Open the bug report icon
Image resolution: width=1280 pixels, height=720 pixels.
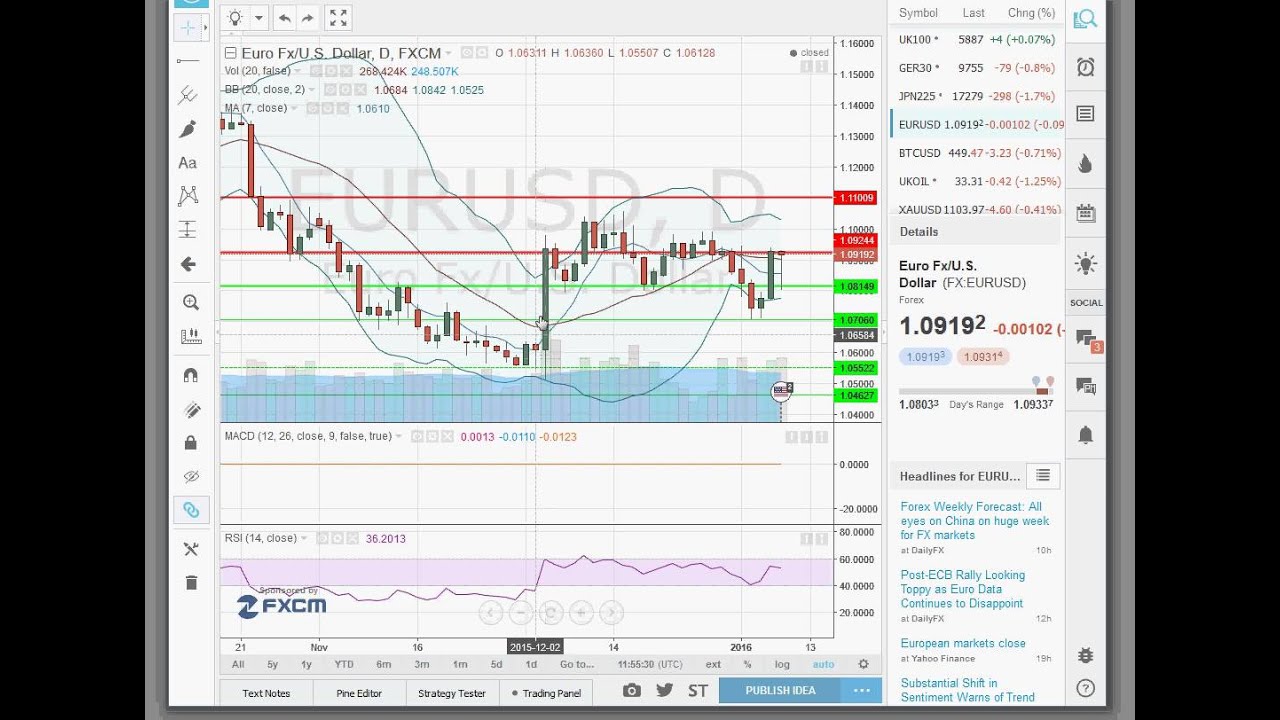(1085, 655)
